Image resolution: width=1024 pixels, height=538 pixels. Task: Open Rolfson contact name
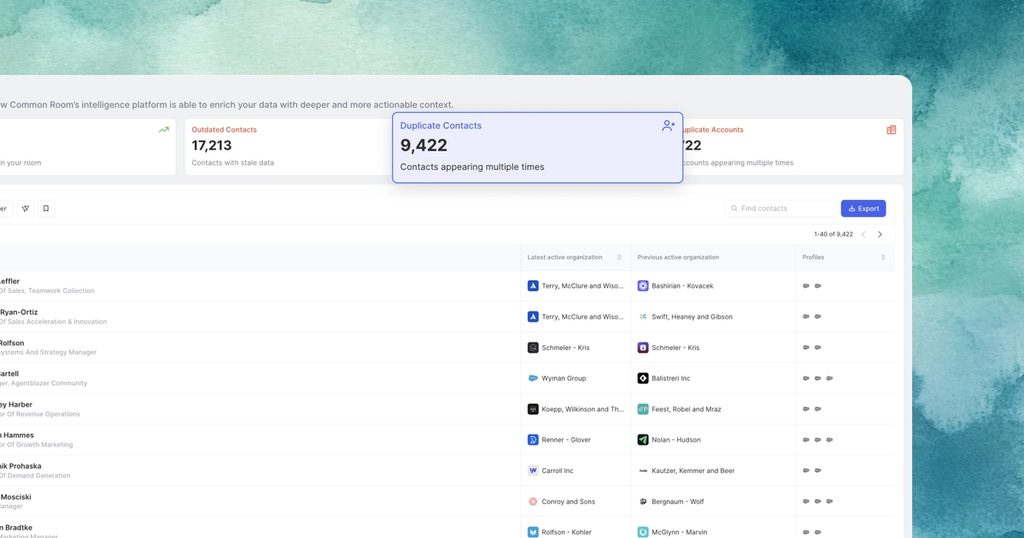12,343
